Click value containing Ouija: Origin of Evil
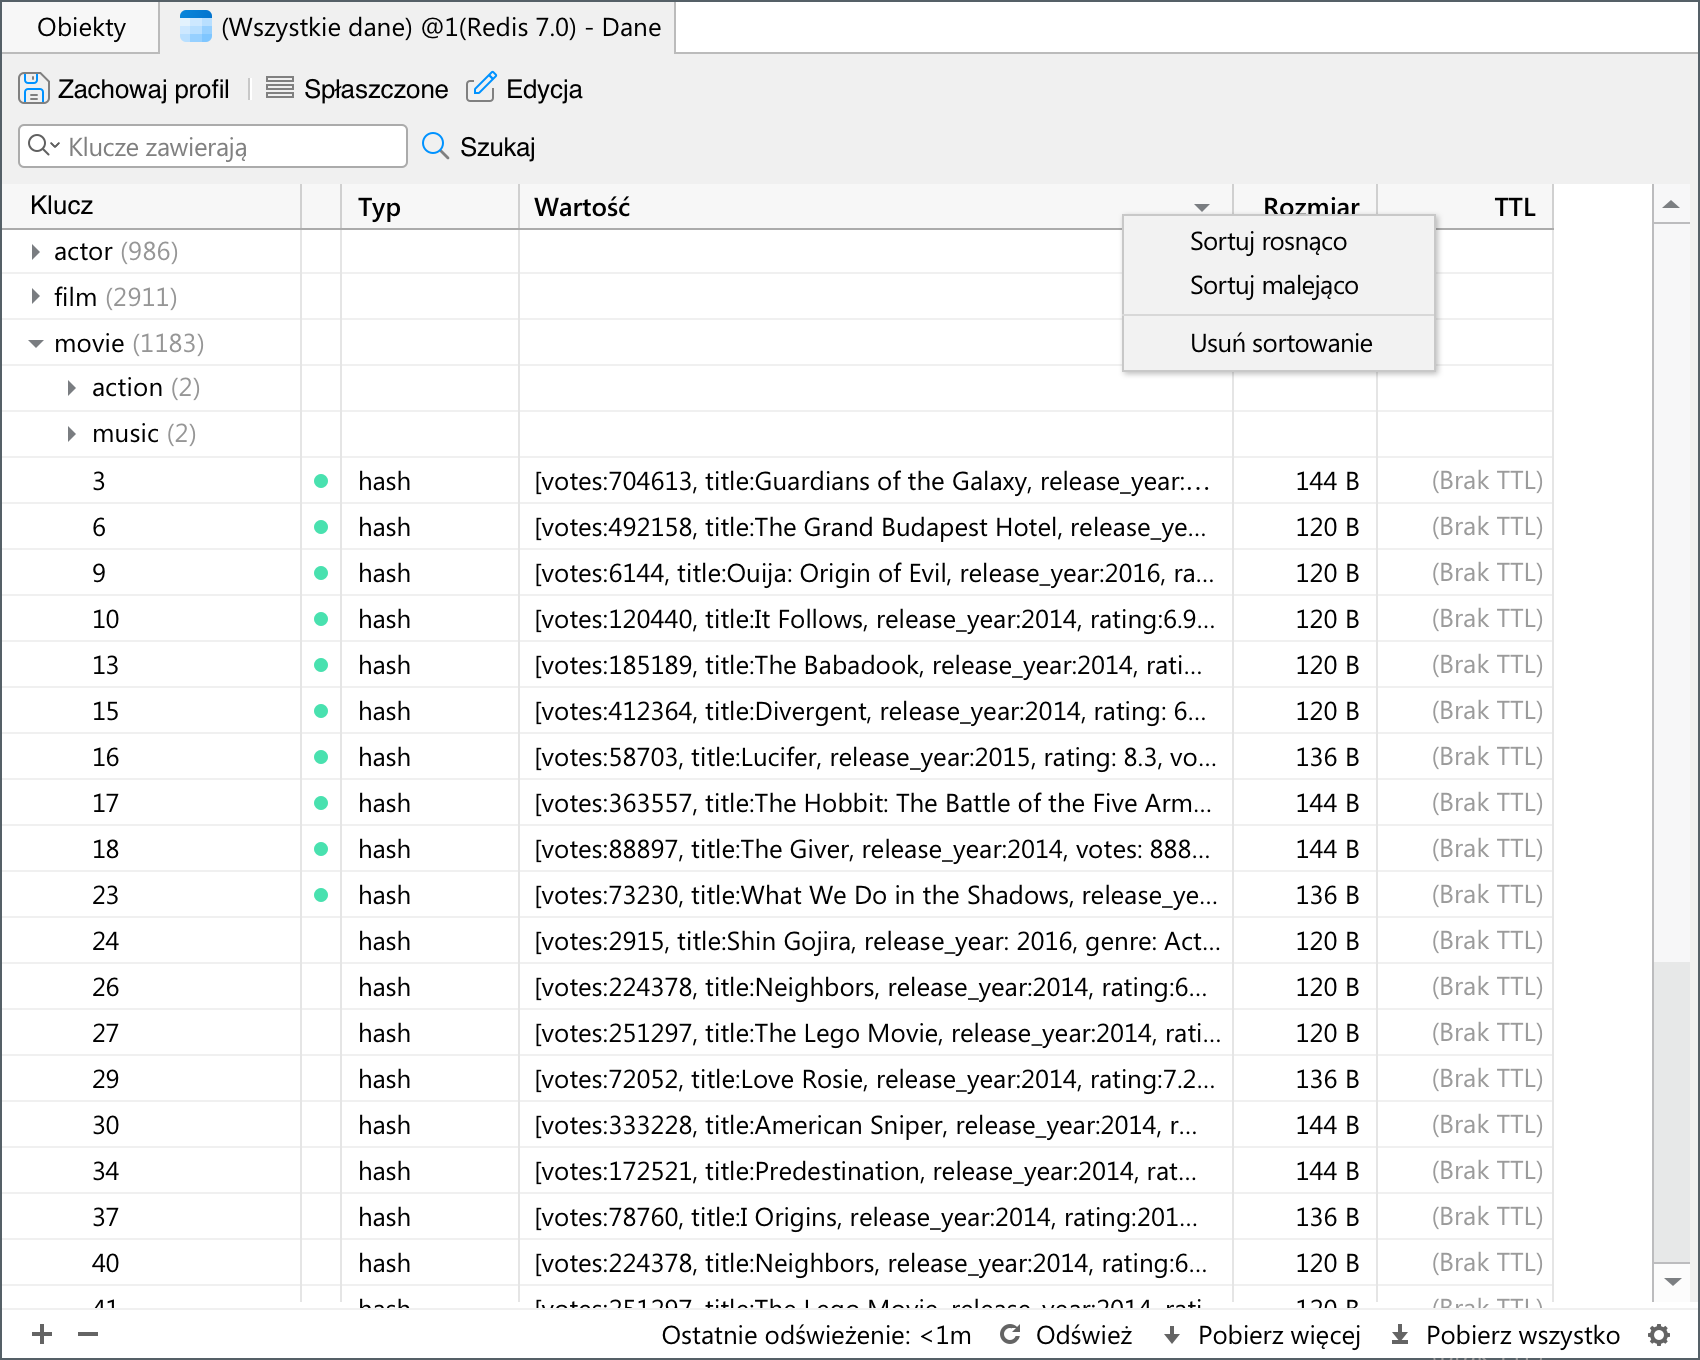This screenshot has height=1360, width=1700. coord(875,573)
